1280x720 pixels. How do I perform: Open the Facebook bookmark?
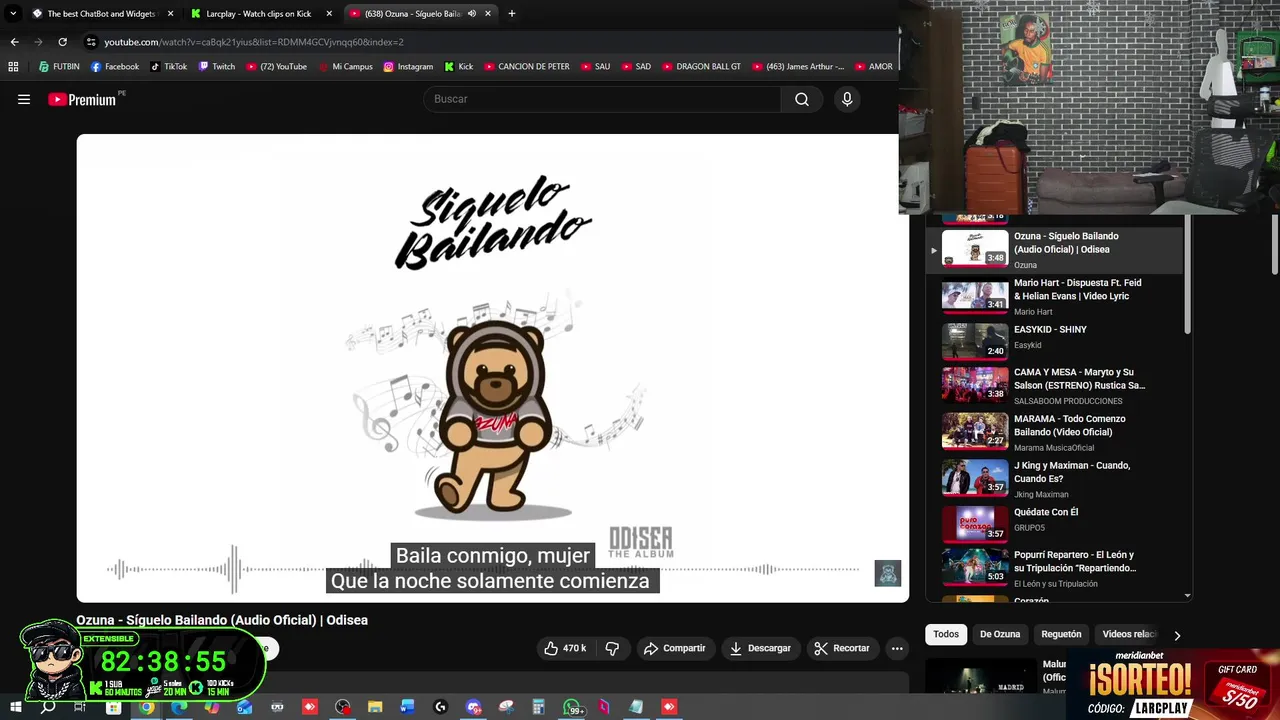pyautogui.click(x=115, y=67)
